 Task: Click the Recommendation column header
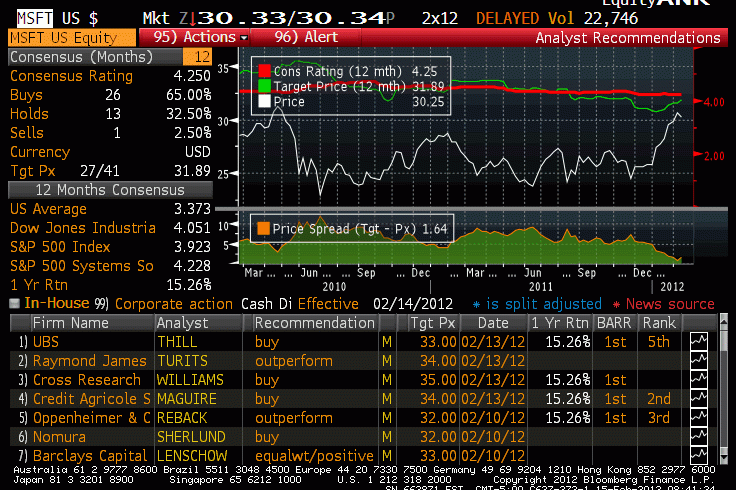point(314,323)
